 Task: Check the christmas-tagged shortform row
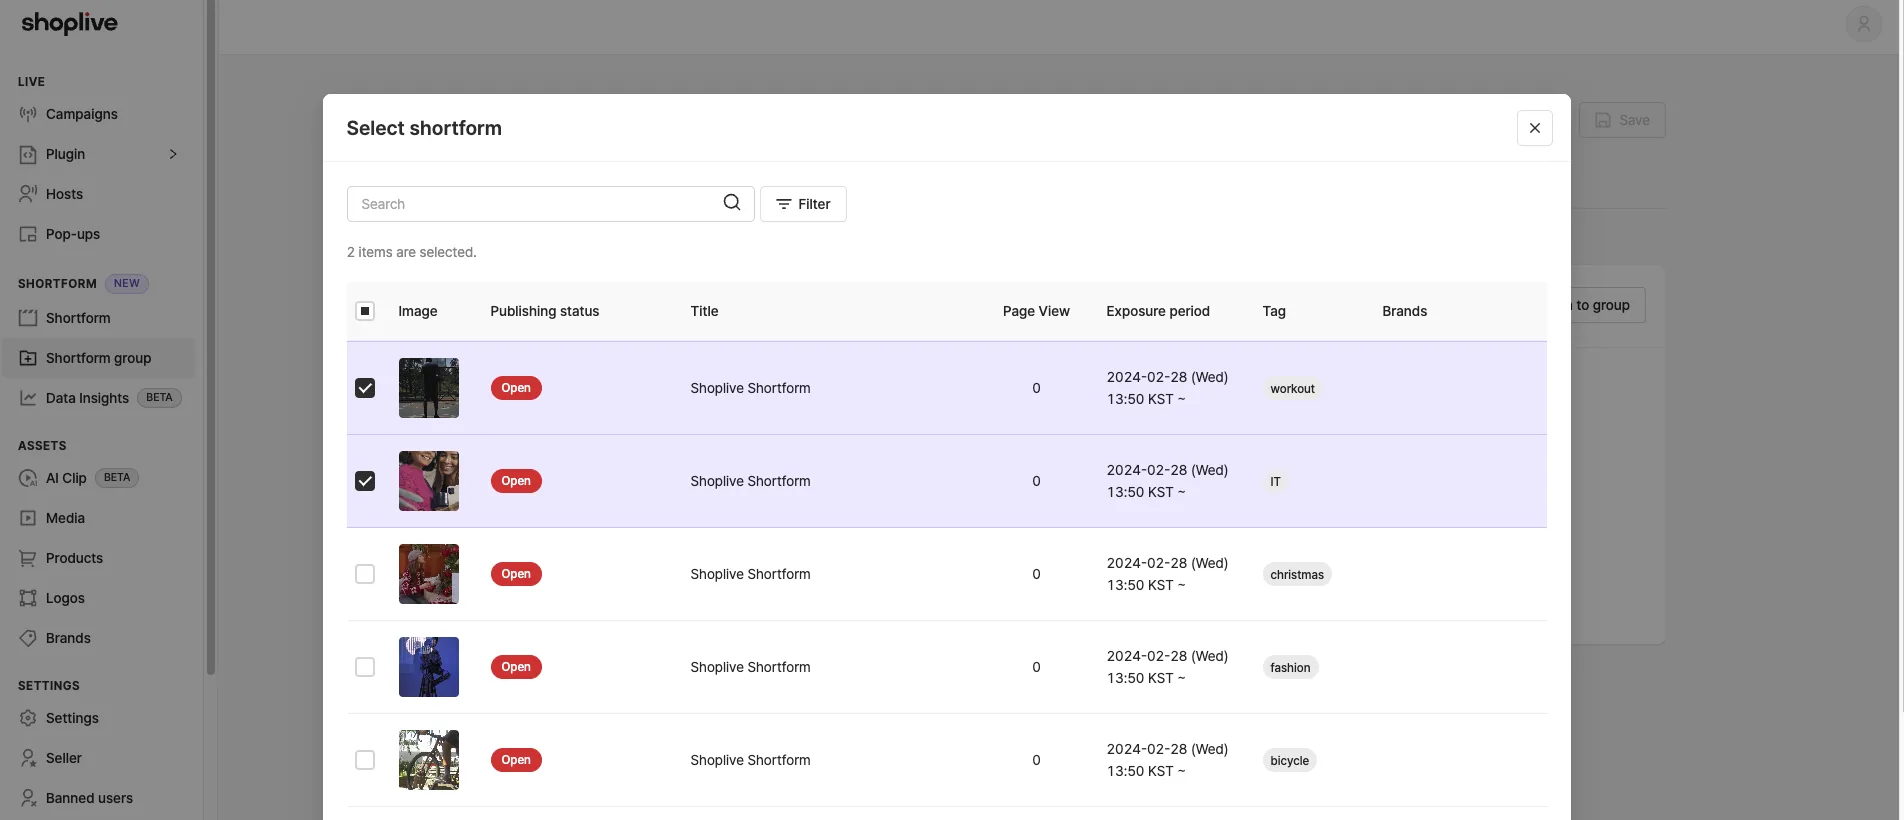pos(365,574)
